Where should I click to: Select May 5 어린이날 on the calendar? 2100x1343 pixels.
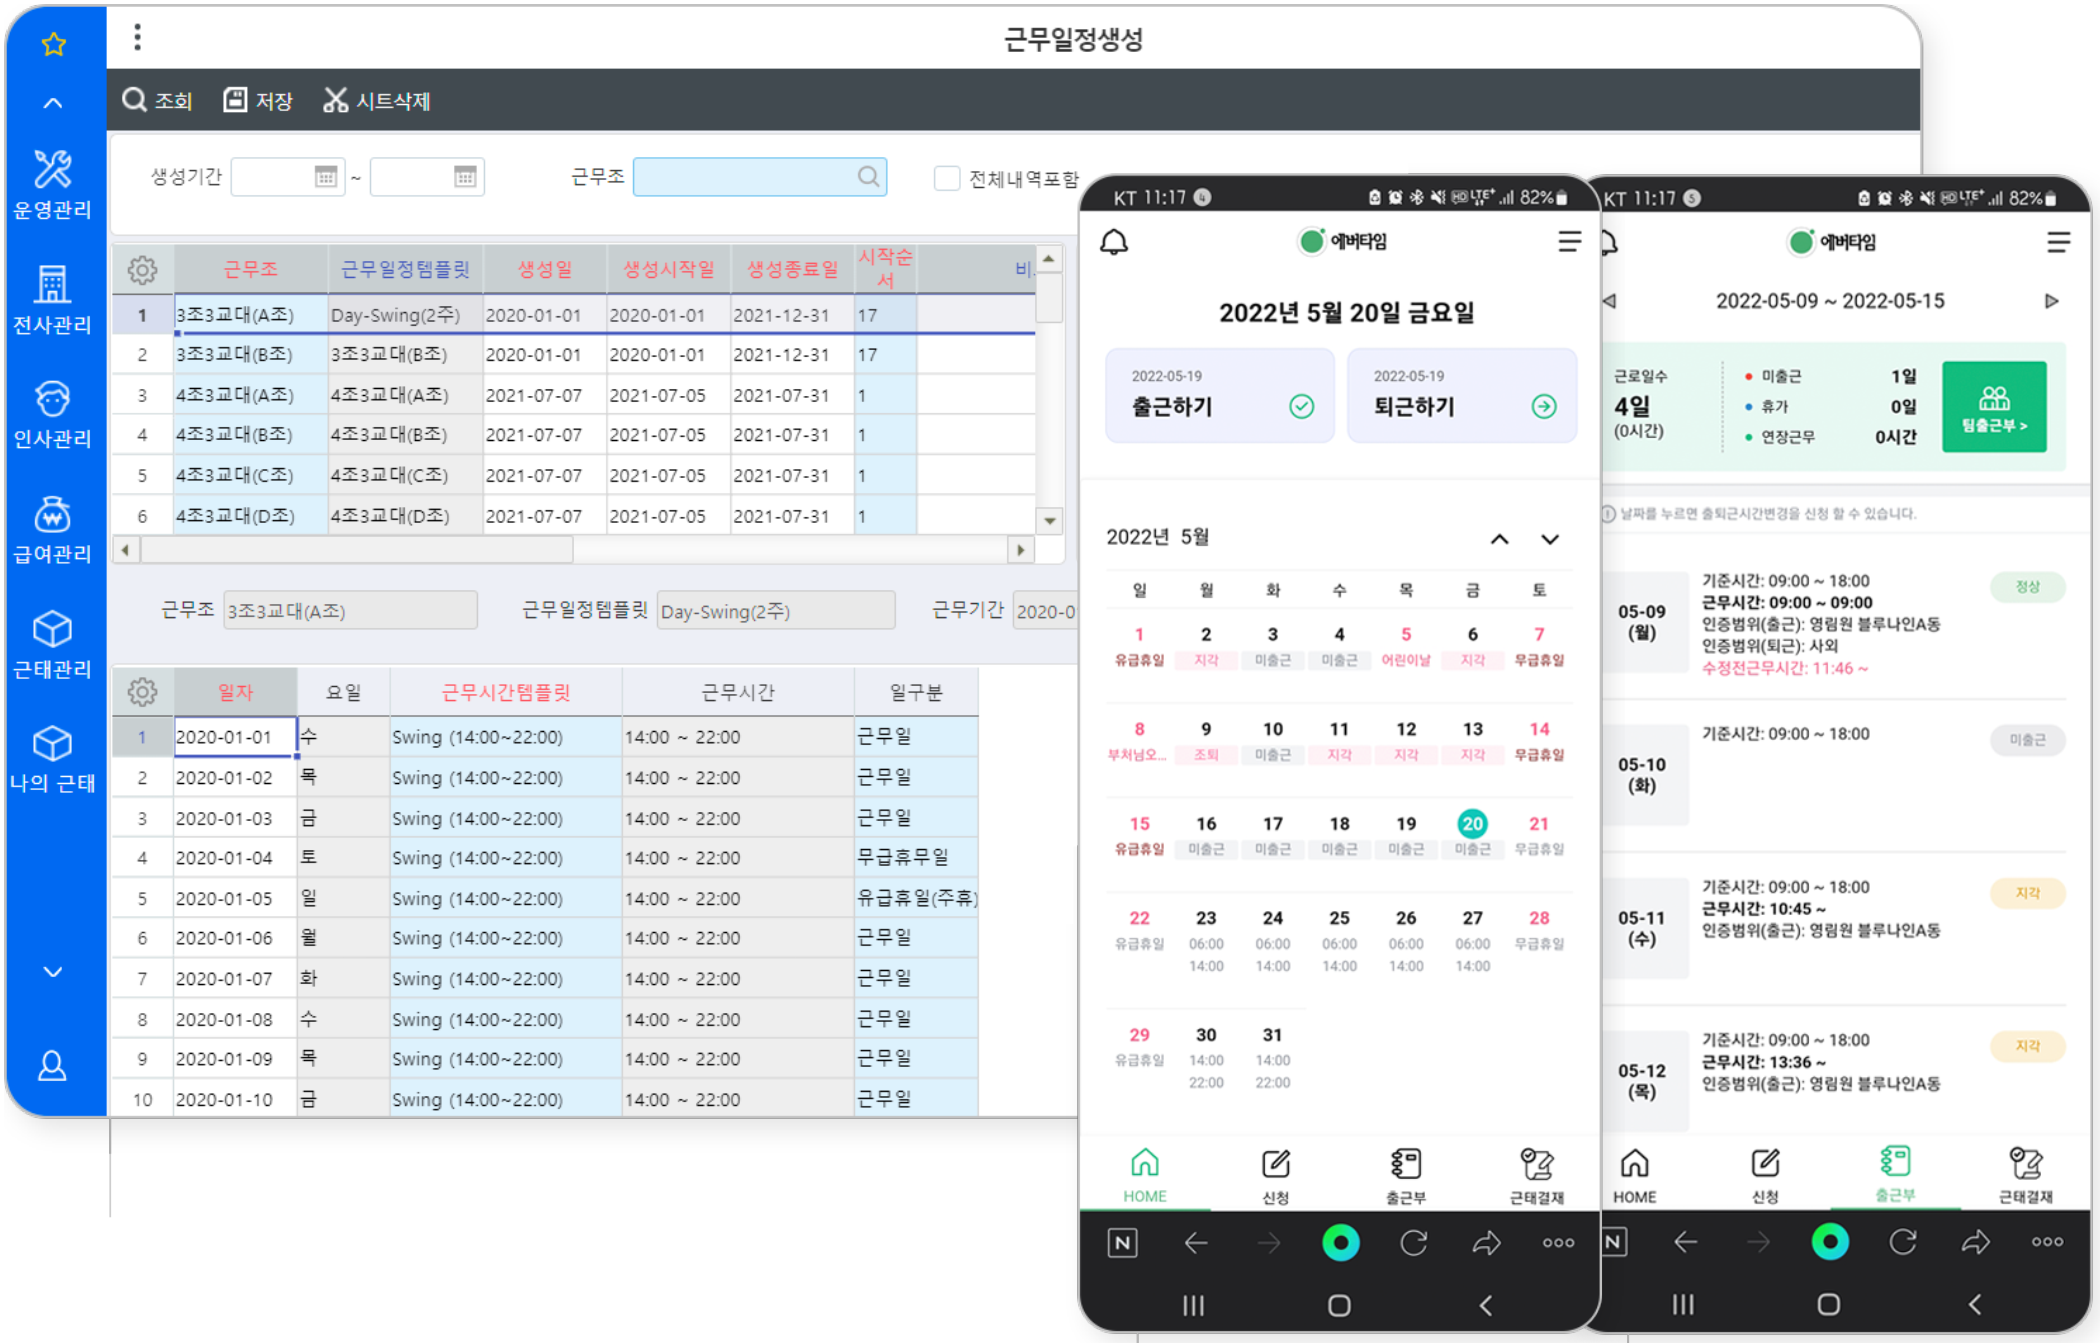point(1405,645)
